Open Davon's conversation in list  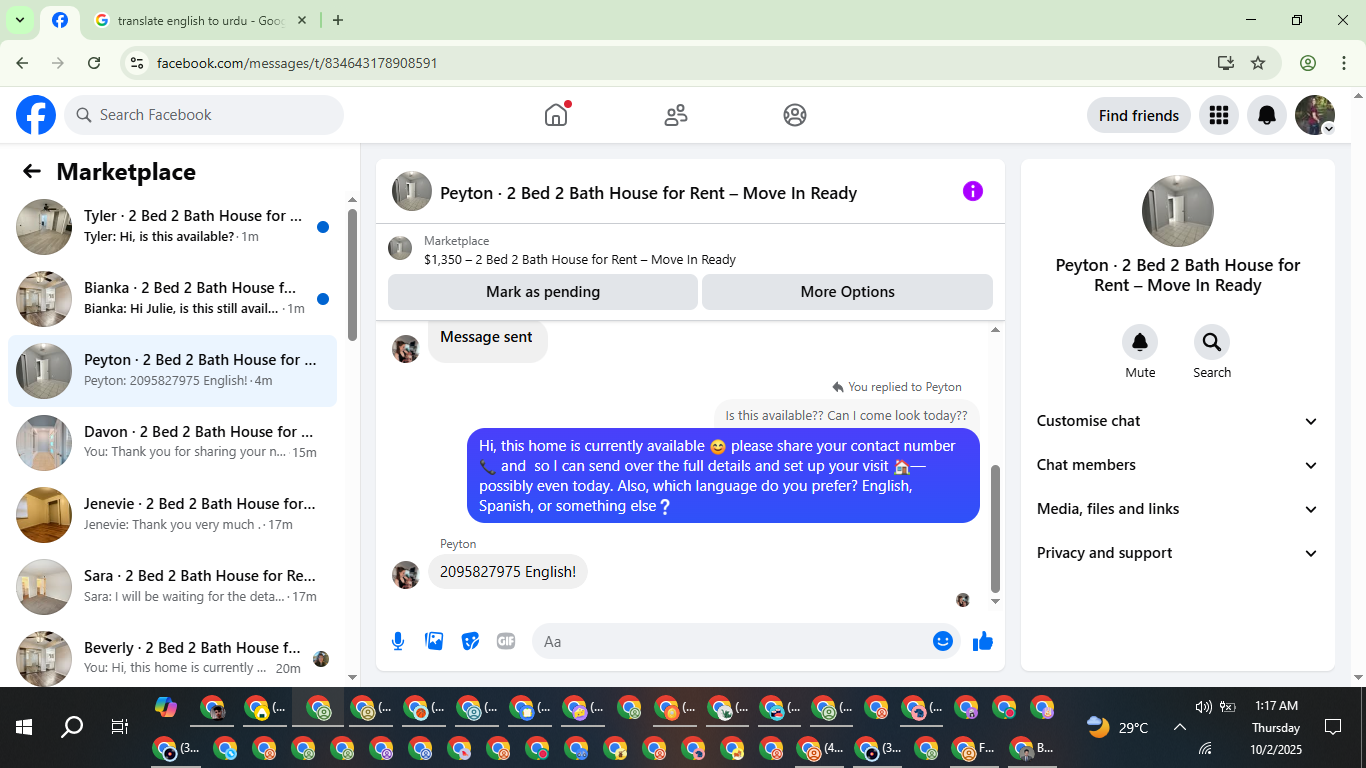coord(173,443)
